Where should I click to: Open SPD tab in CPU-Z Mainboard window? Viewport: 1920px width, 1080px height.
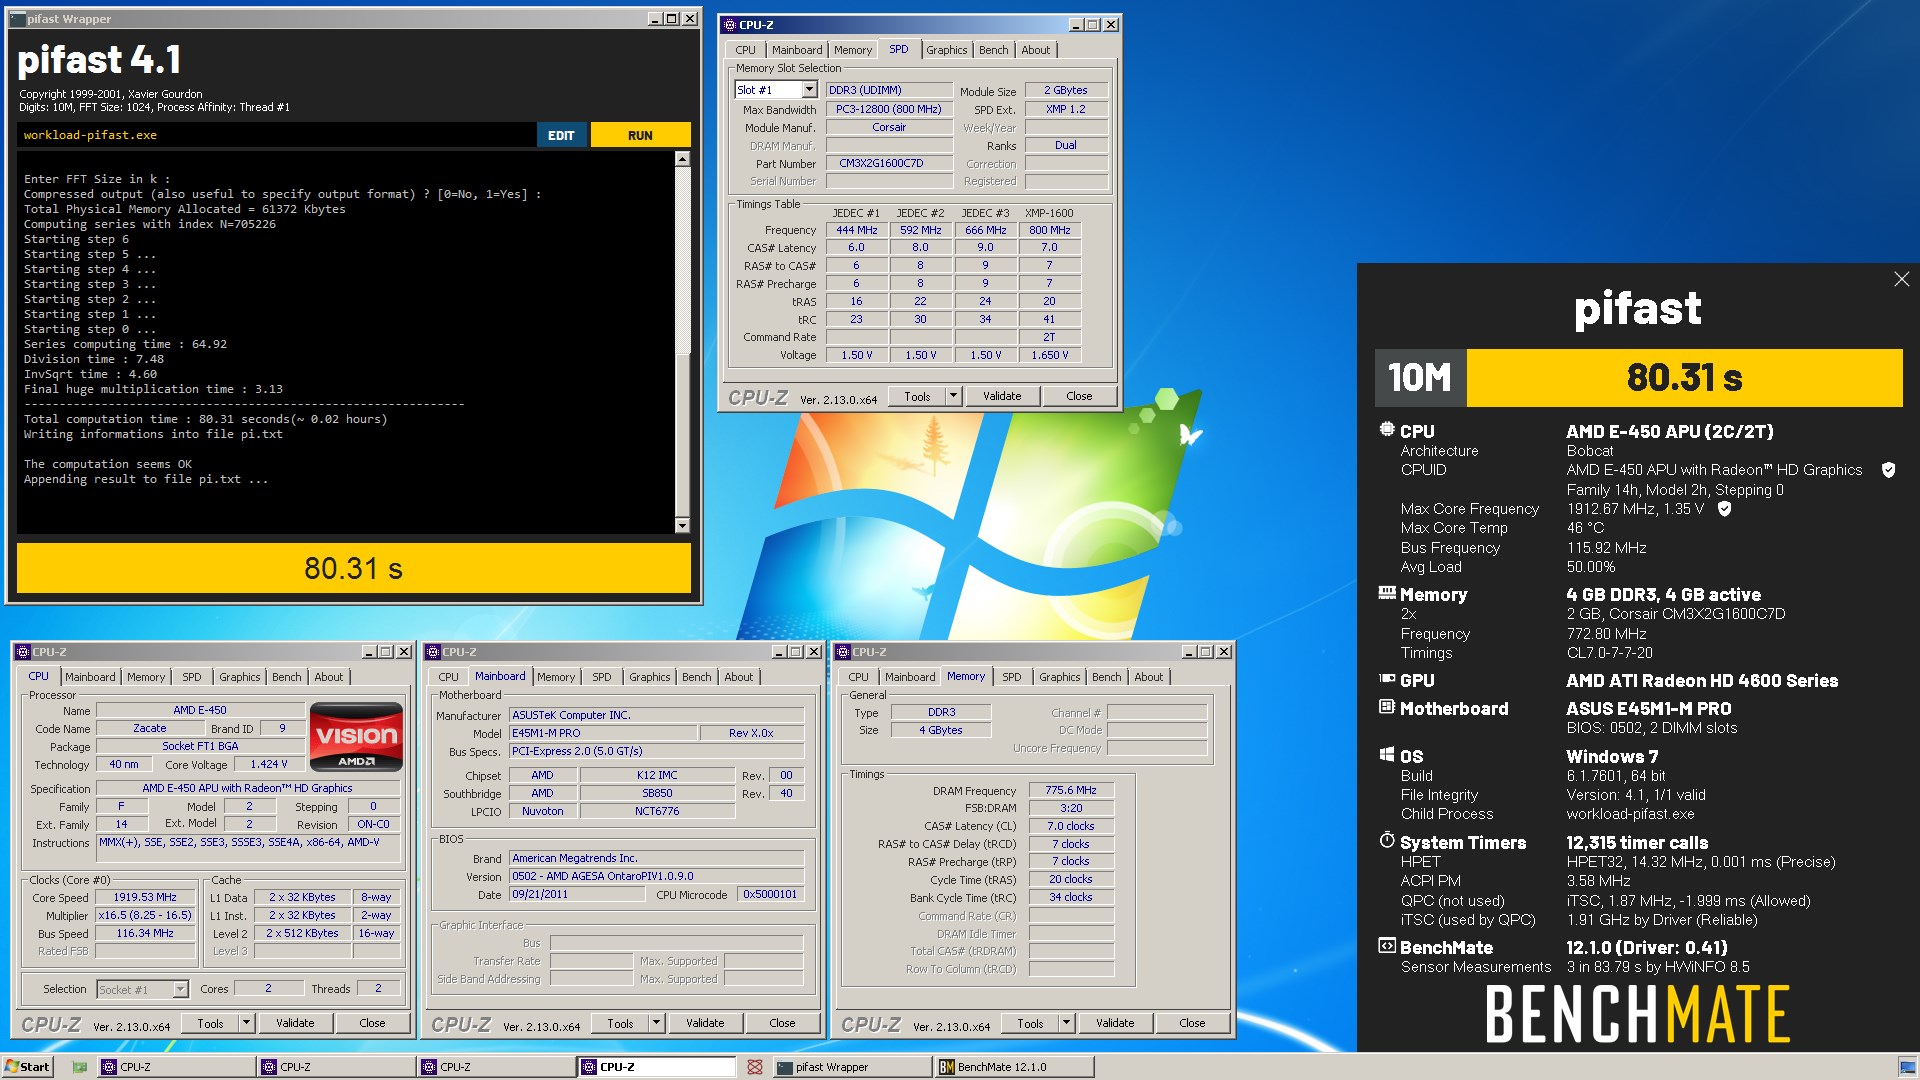coord(601,677)
